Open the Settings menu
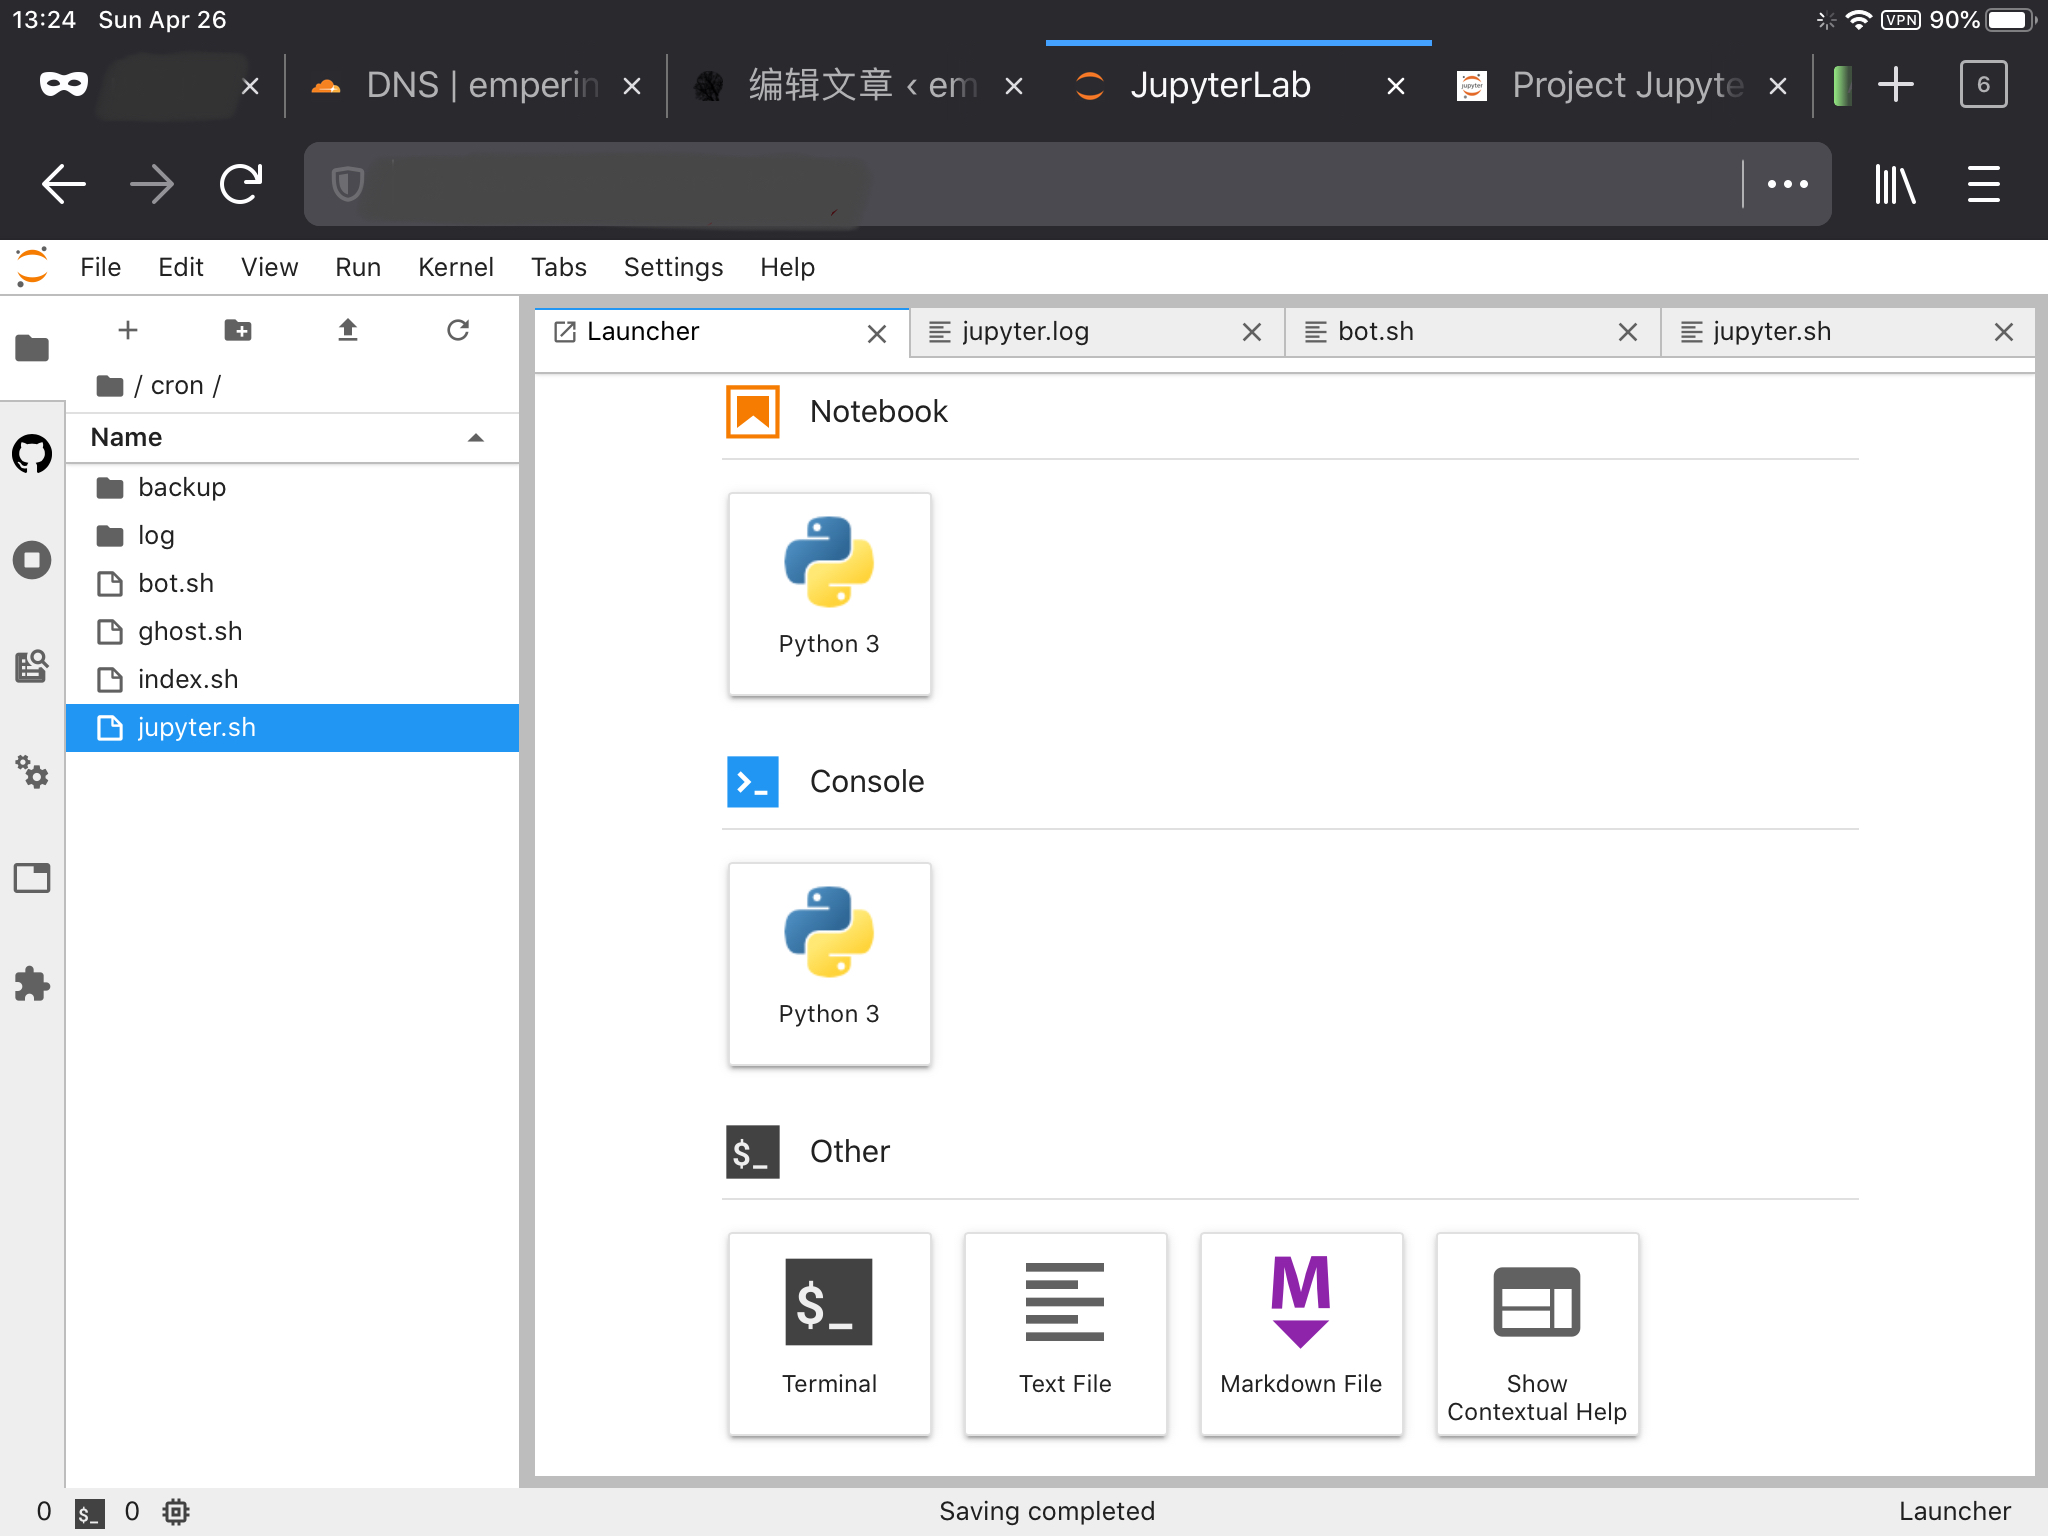The height and width of the screenshot is (1536, 2048). (673, 267)
